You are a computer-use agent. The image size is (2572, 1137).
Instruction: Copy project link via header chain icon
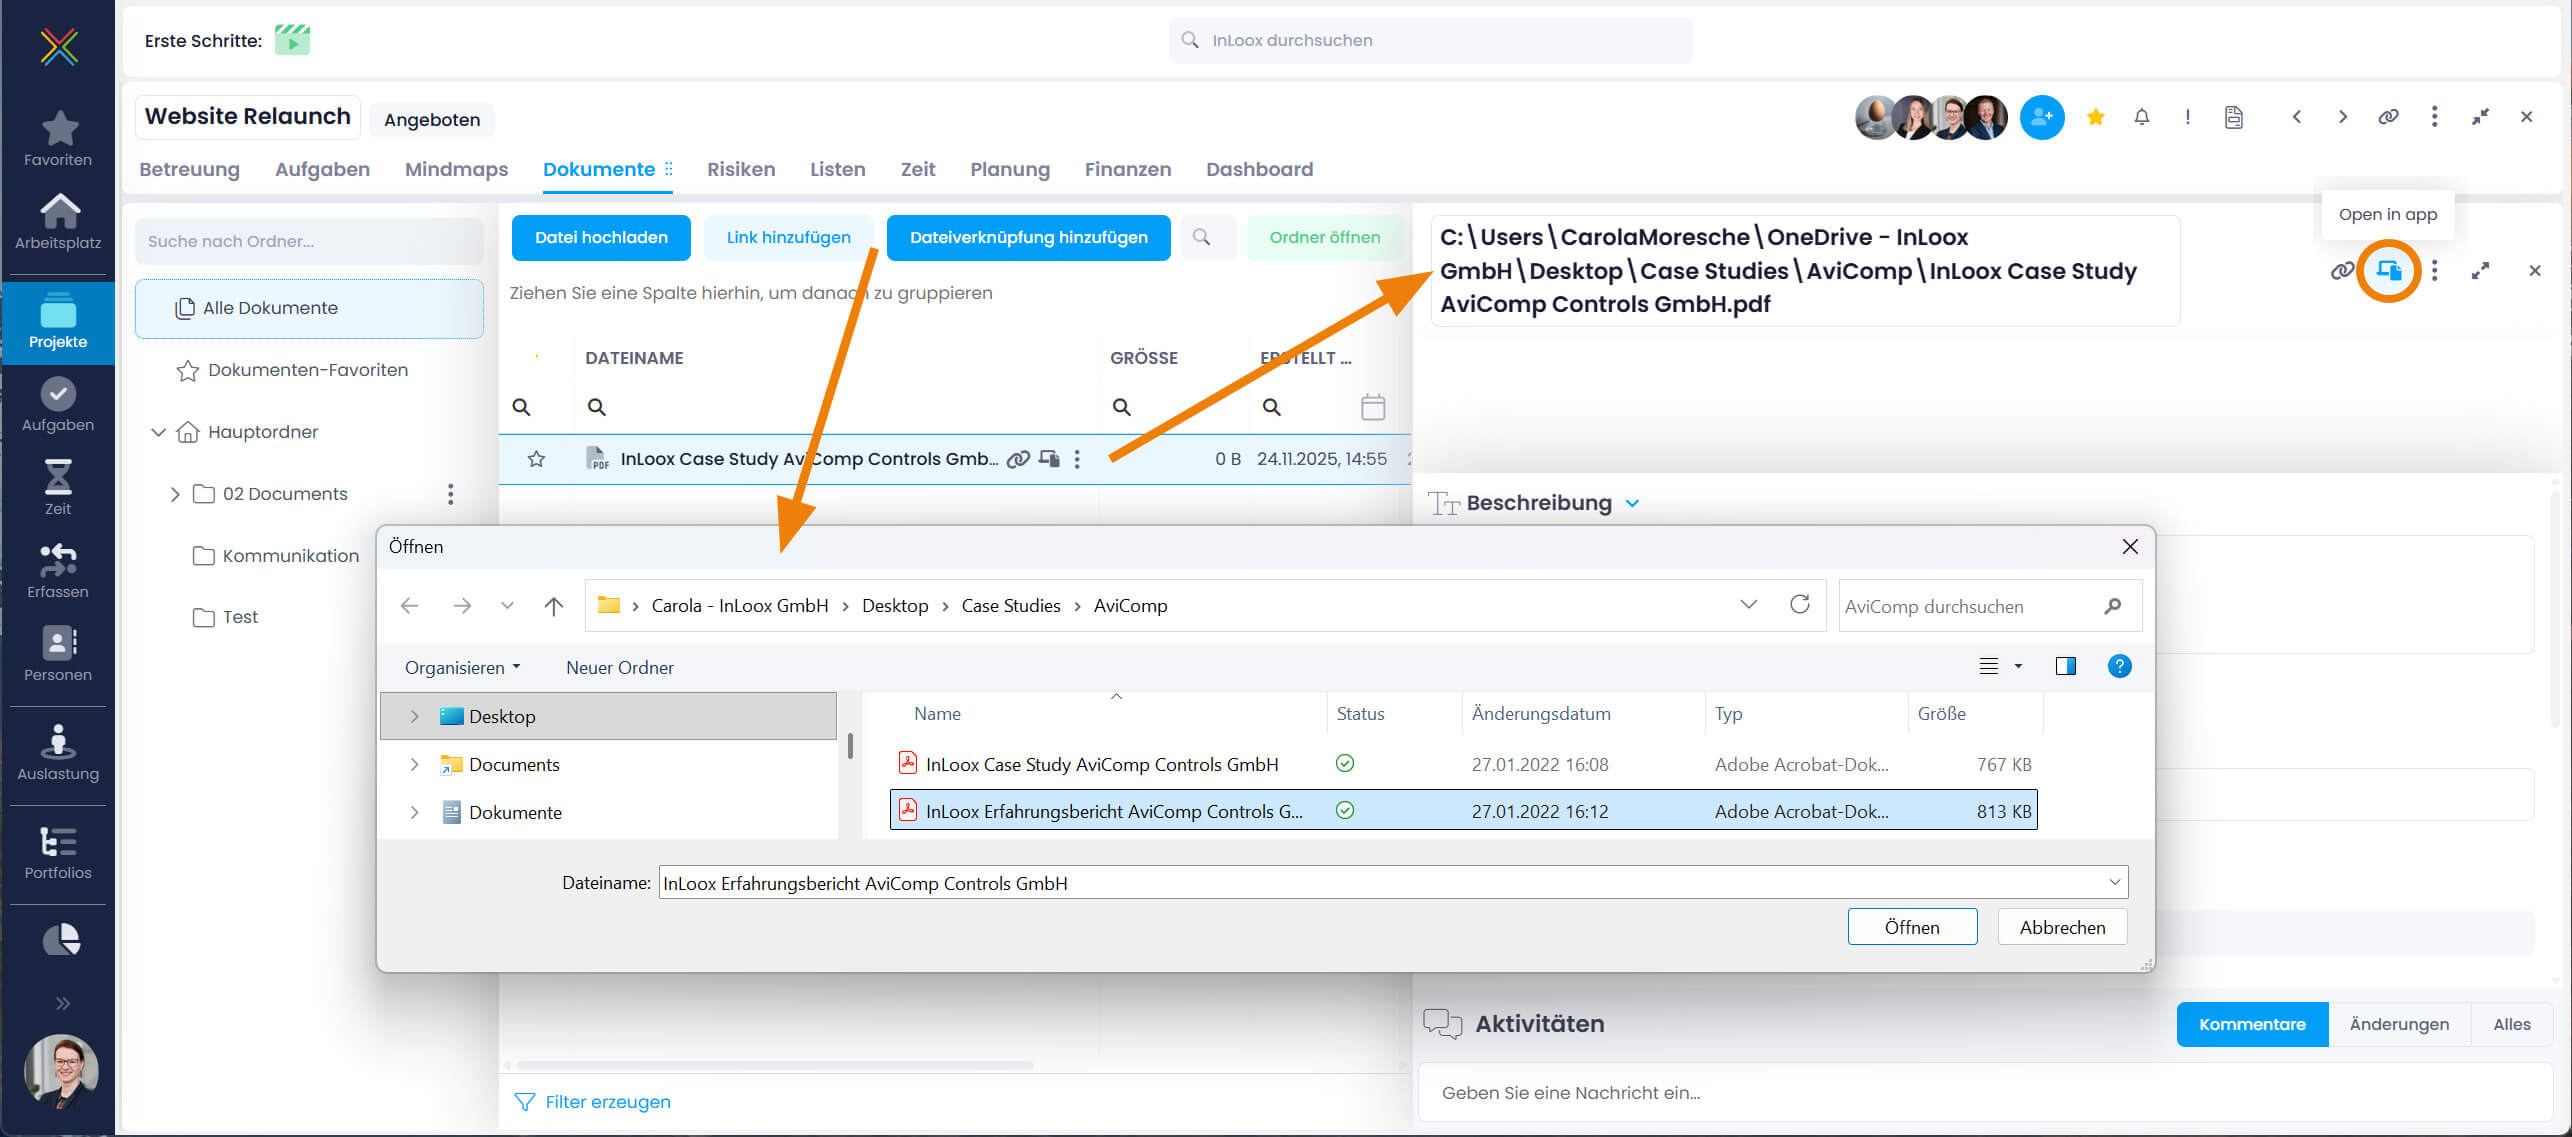(2388, 117)
